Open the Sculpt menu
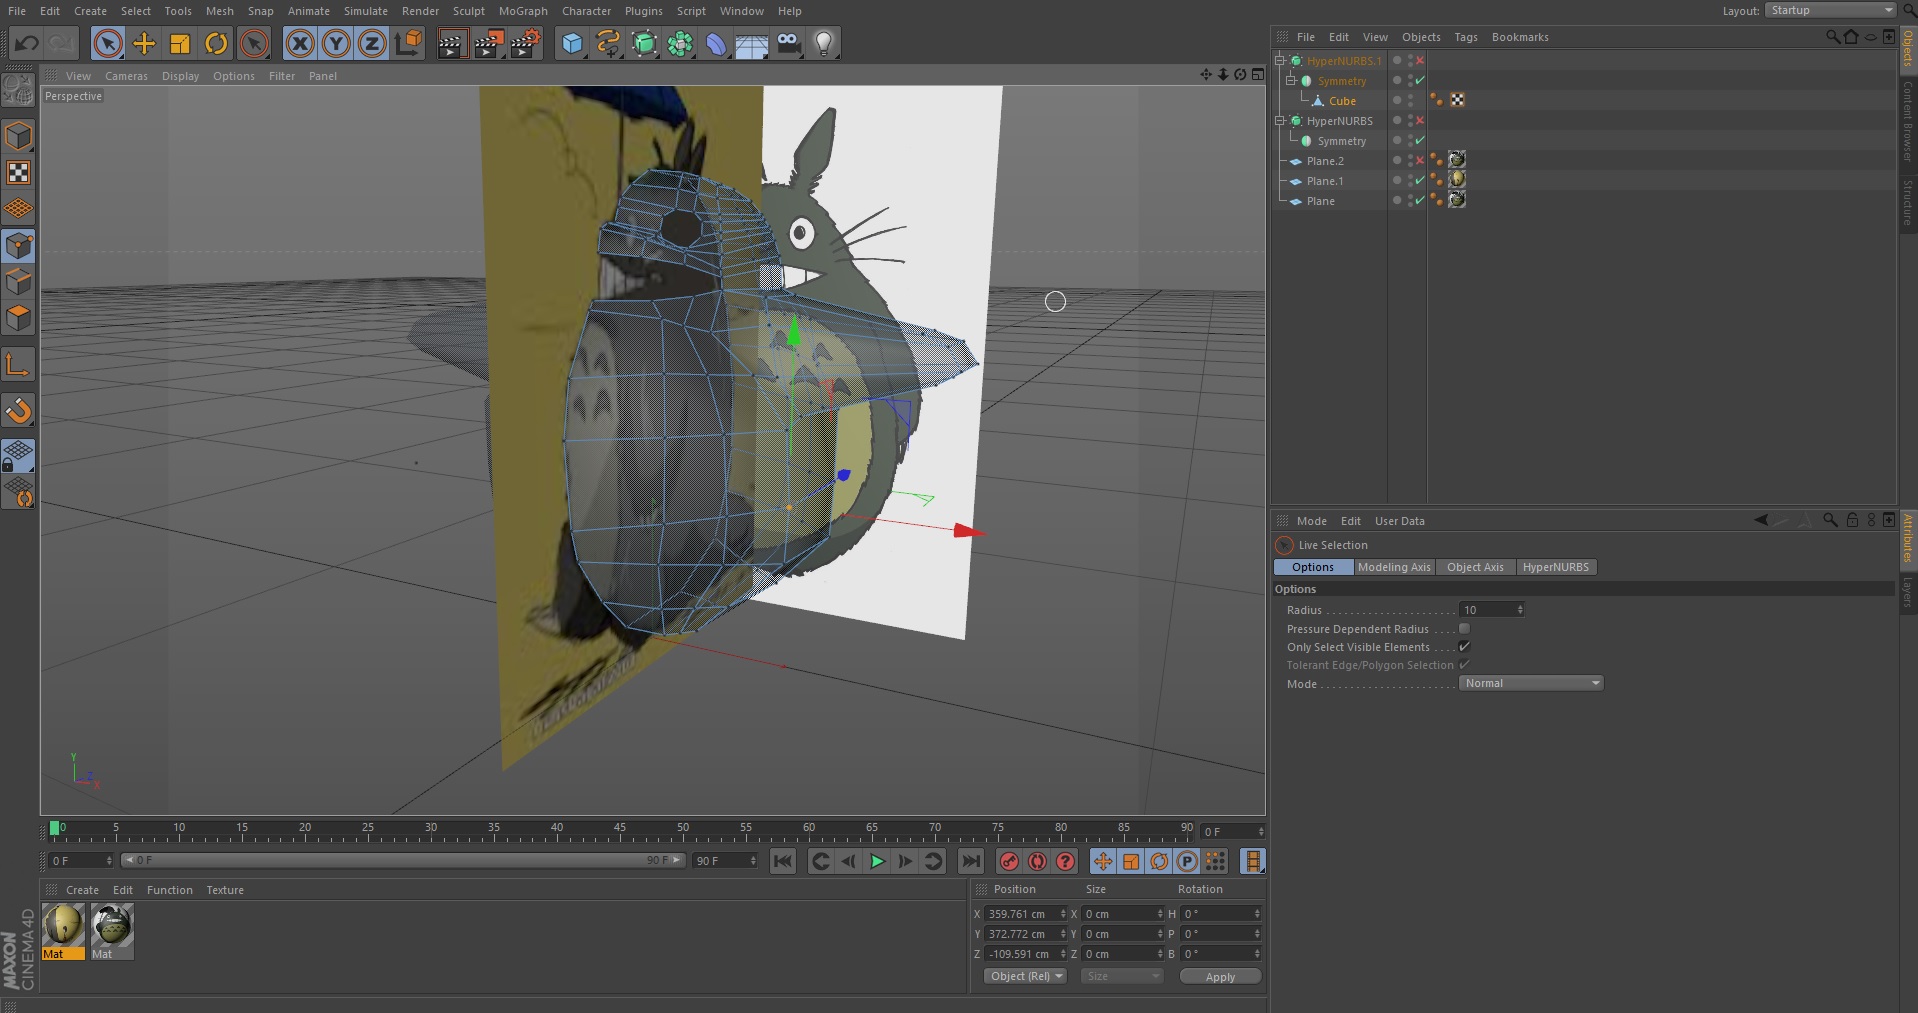1918x1013 pixels. coord(468,11)
